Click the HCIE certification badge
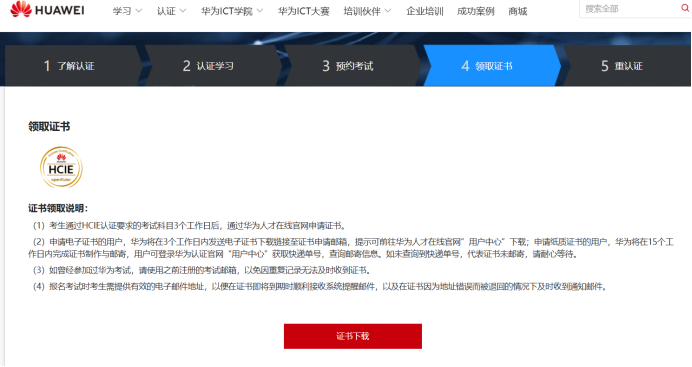The width and height of the screenshot is (692, 367). (x=61, y=168)
